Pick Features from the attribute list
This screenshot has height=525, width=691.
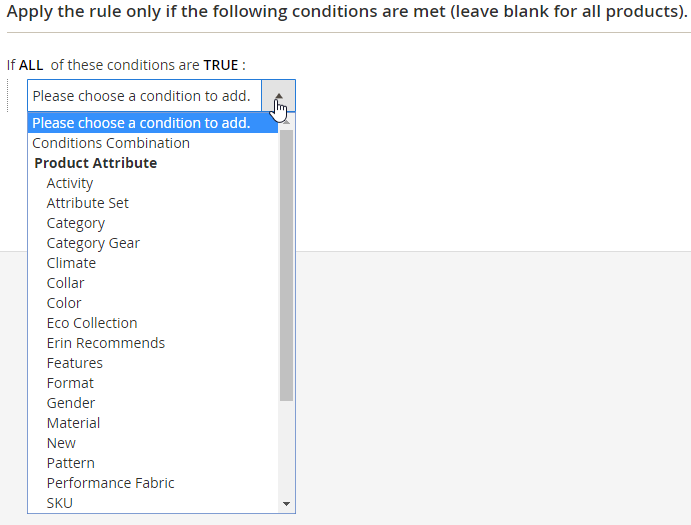(75, 363)
